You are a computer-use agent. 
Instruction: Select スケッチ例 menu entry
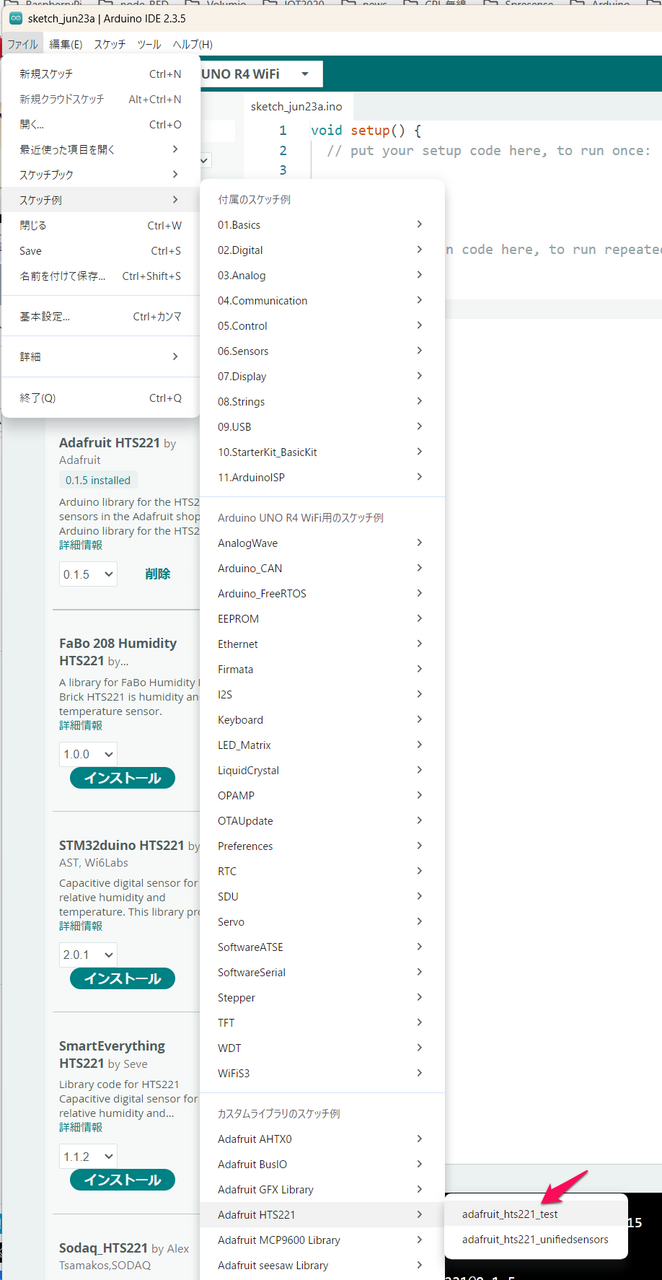100,200
